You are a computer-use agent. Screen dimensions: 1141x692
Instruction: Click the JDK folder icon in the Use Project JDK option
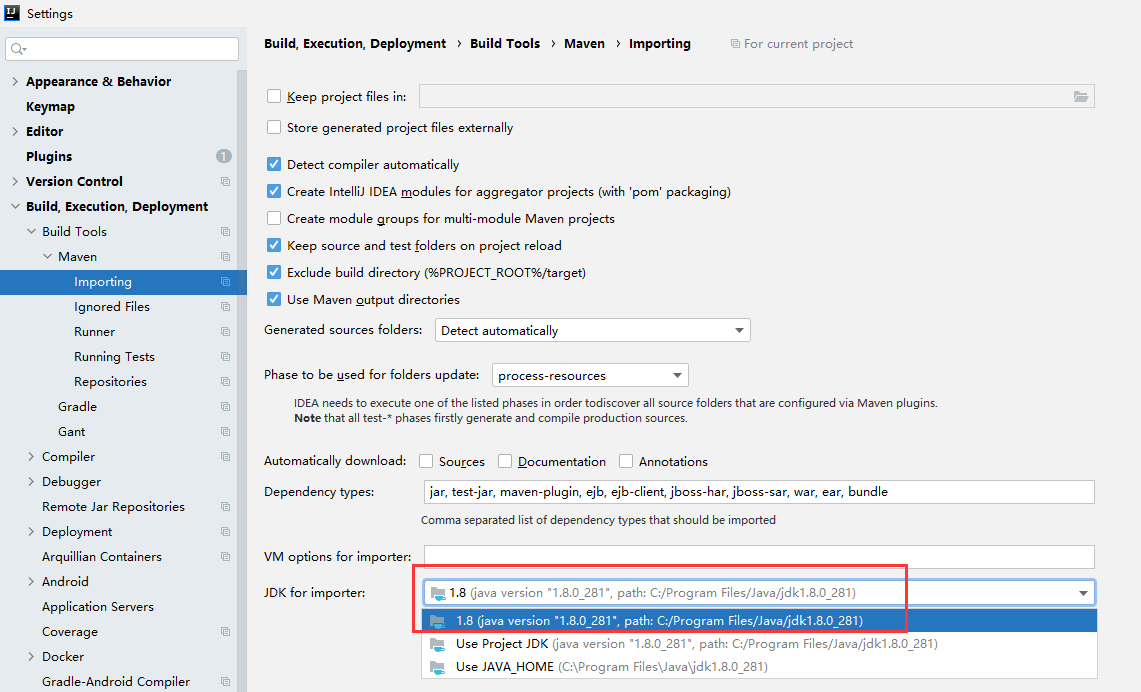(437, 644)
